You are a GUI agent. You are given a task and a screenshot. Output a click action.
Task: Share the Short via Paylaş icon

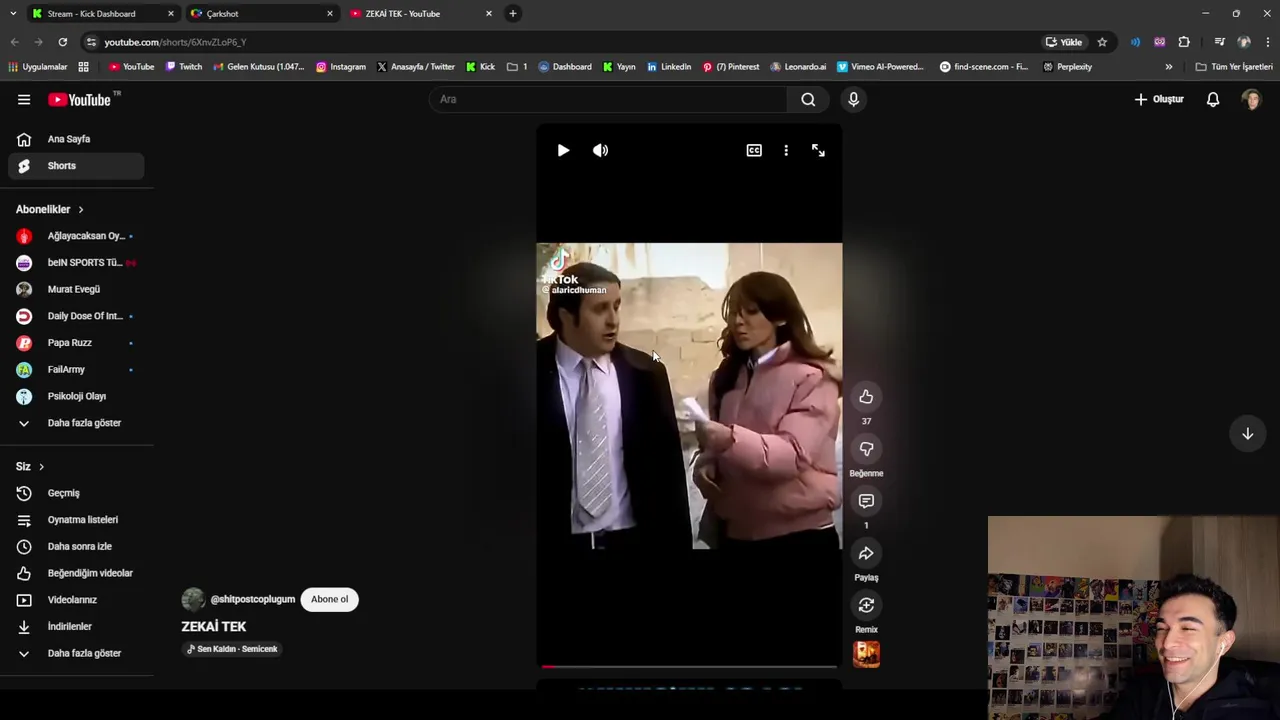click(x=866, y=553)
